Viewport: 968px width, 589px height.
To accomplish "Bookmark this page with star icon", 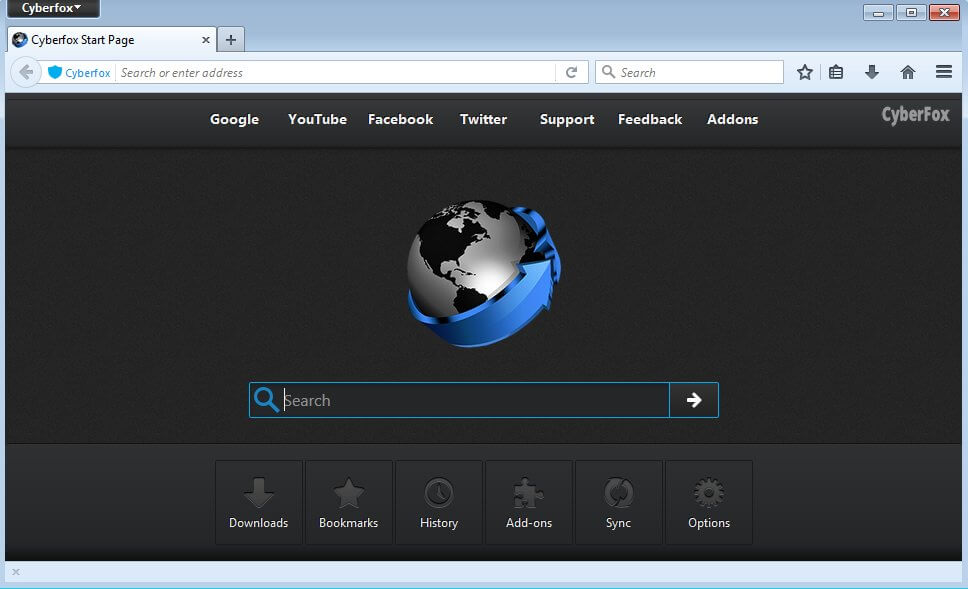I will [804, 72].
